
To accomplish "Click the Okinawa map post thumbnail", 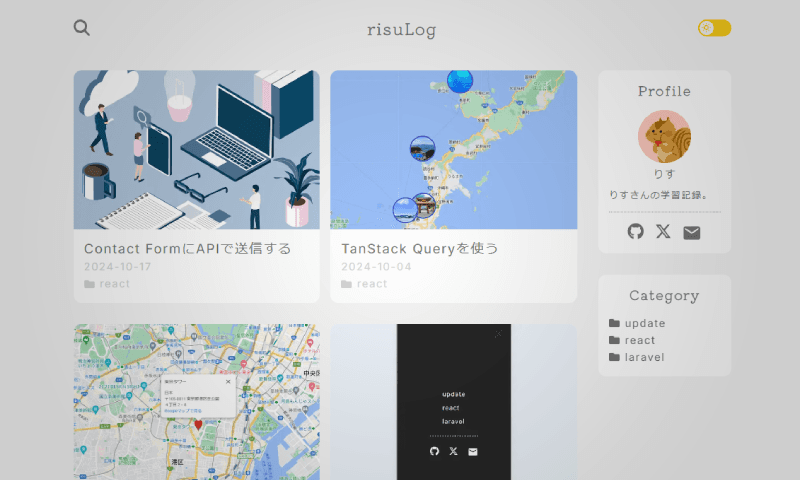I will click(x=453, y=150).
